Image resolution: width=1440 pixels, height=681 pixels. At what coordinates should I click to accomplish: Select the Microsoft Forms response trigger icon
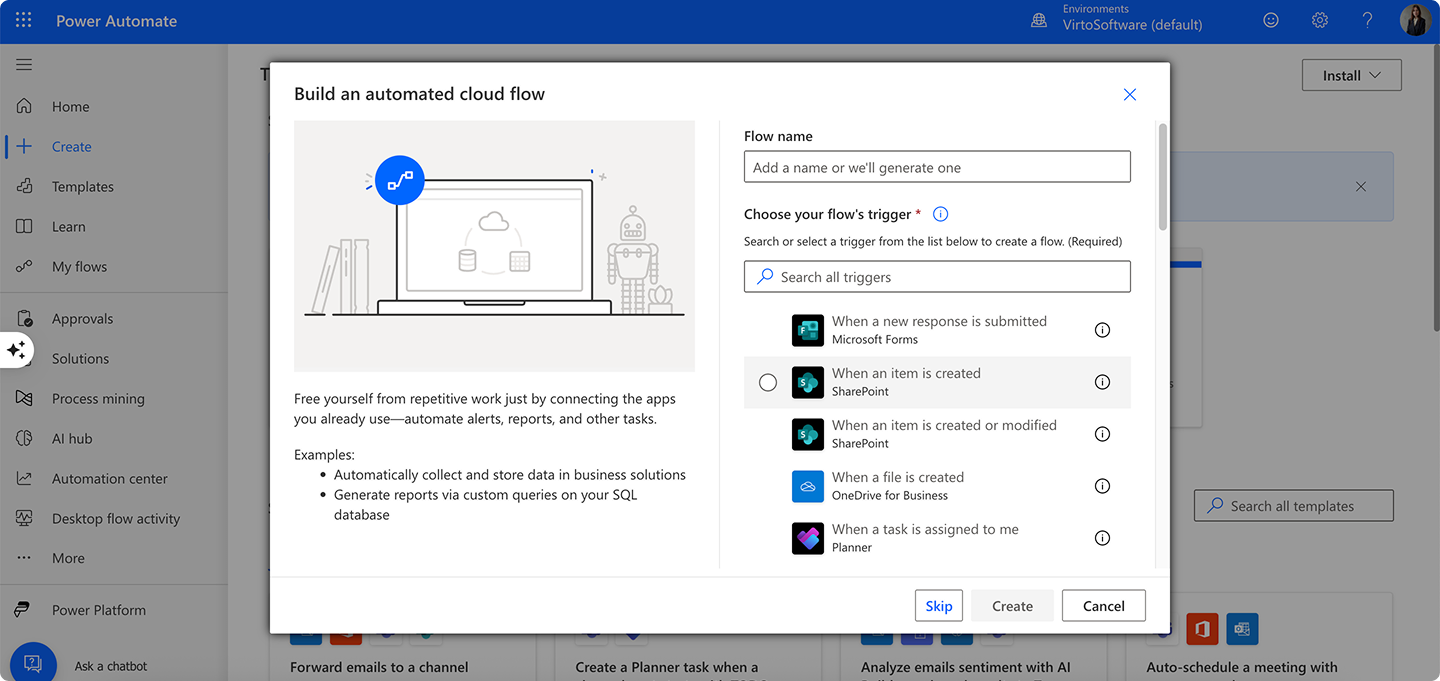pos(807,329)
